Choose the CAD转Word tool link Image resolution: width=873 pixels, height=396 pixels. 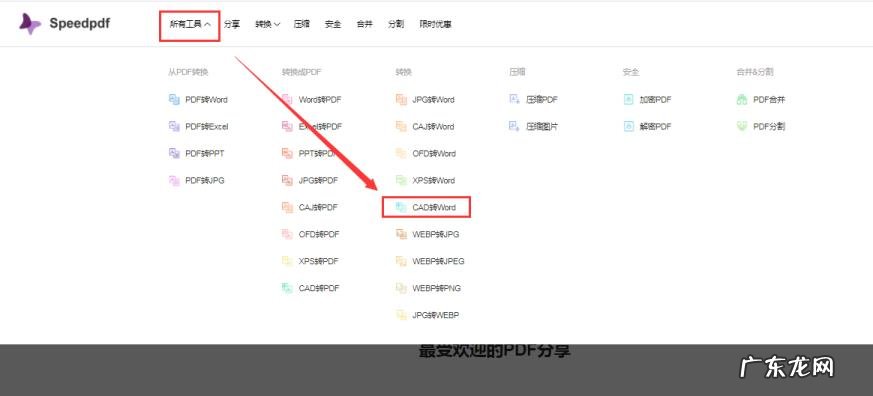[434, 207]
